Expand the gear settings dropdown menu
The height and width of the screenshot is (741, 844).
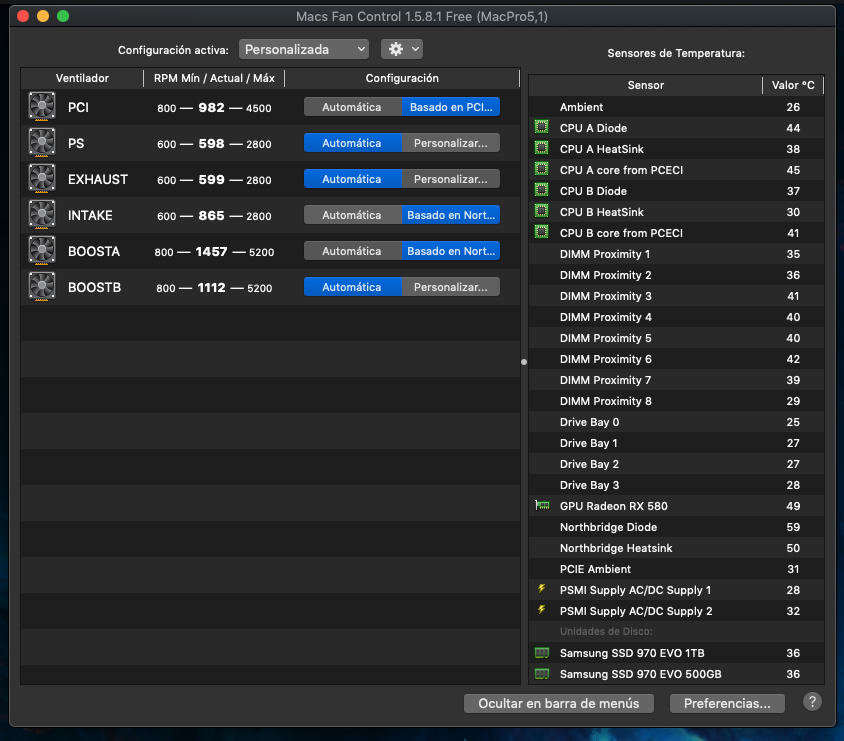pyautogui.click(x=401, y=49)
